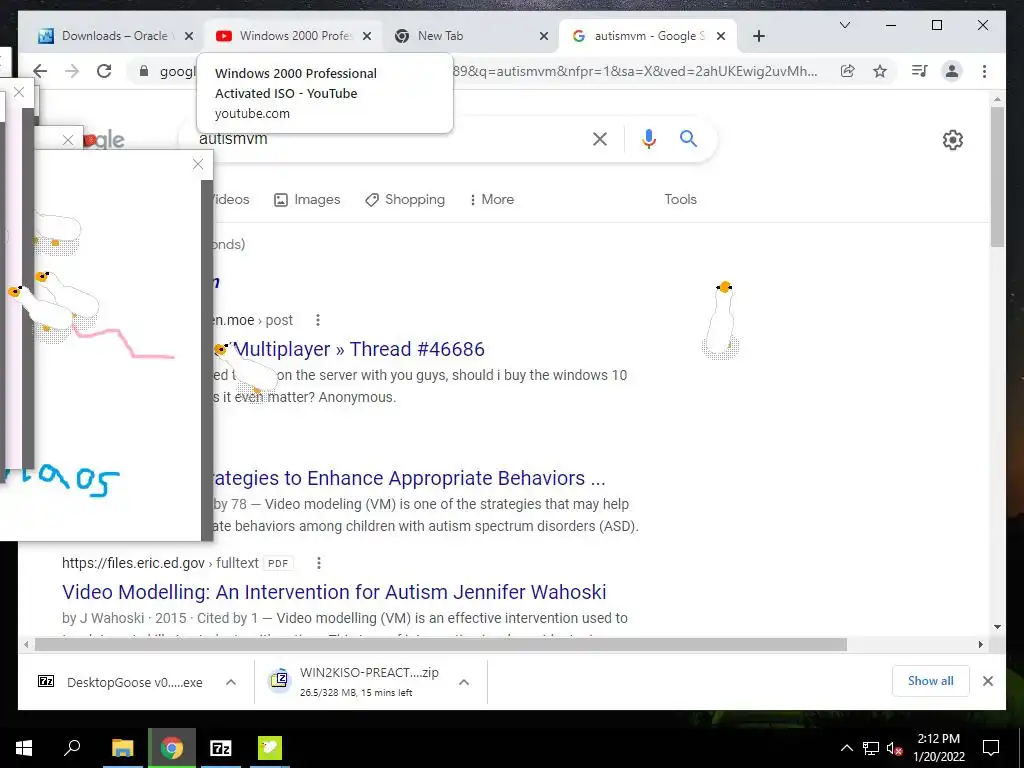The height and width of the screenshot is (768, 1024).
Task: Filter results by Images
Action: click(x=307, y=199)
